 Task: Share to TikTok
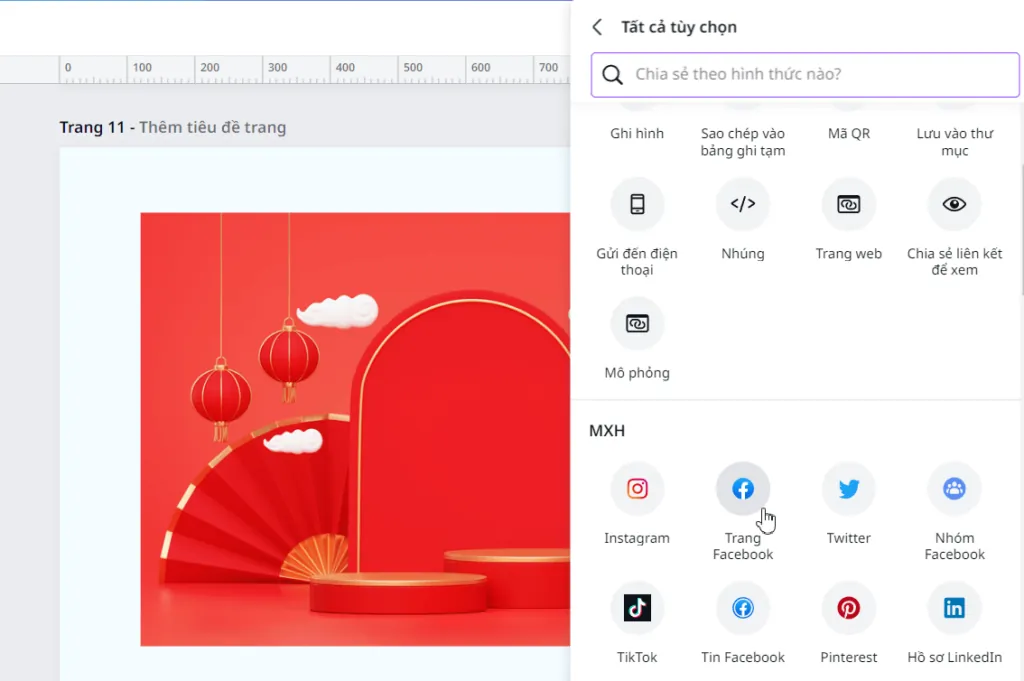637,609
